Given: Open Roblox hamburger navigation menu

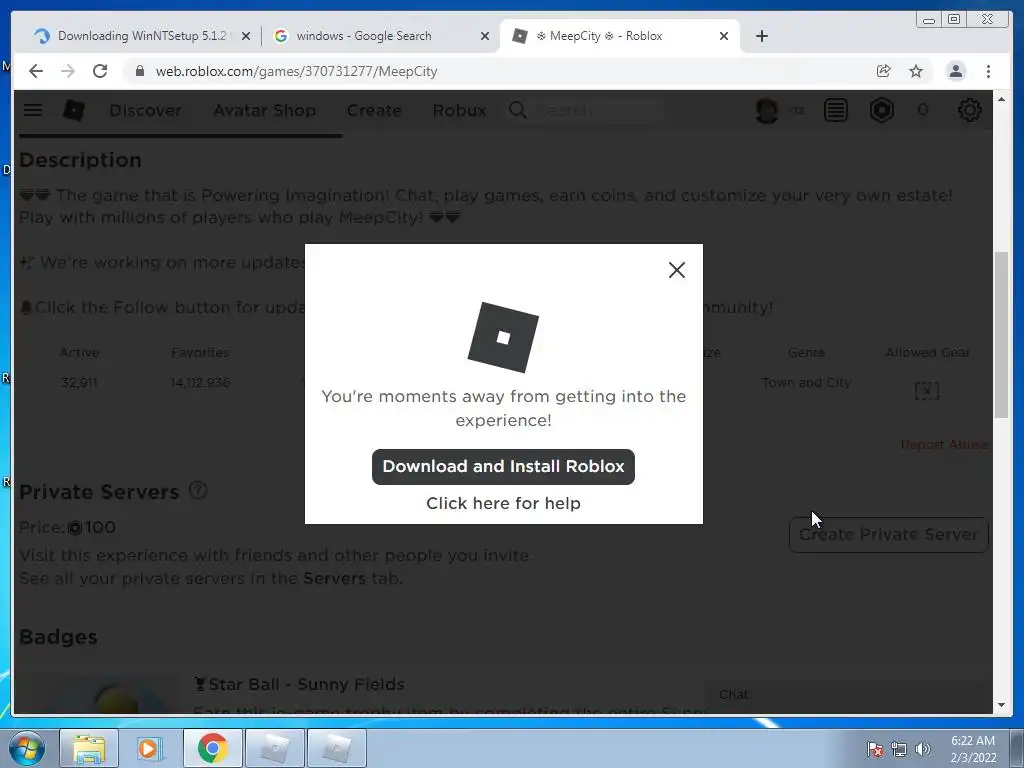Looking at the screenshot, I should click(33, 110).
